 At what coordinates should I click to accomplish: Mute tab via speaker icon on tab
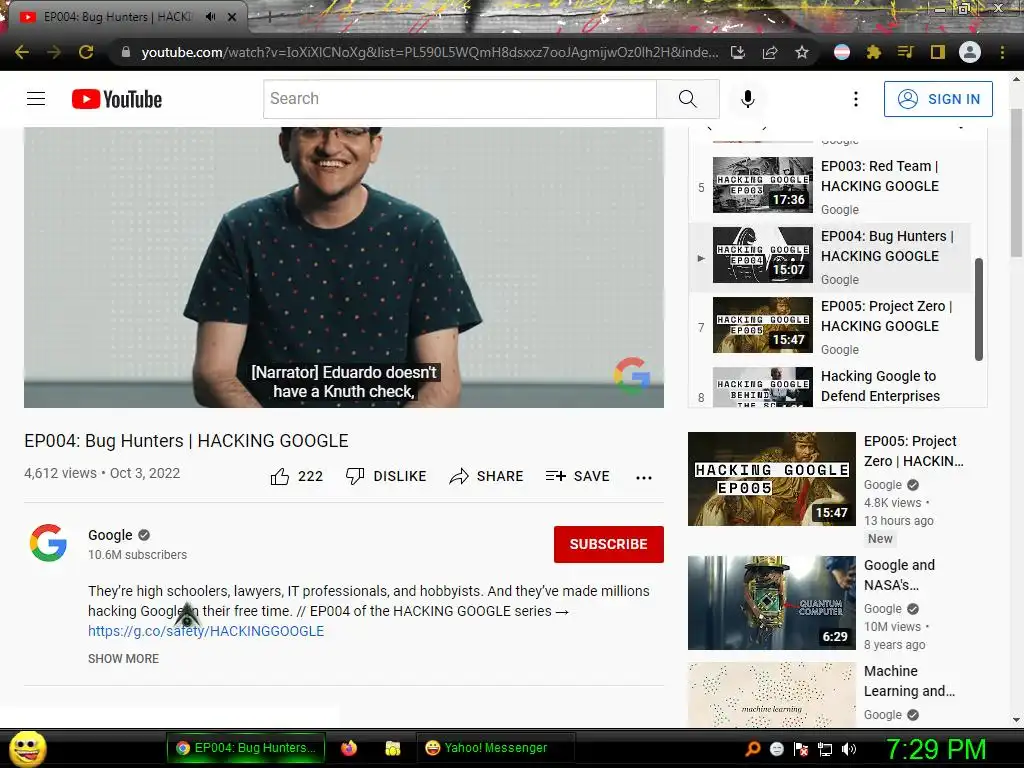(x=210, y=17)
